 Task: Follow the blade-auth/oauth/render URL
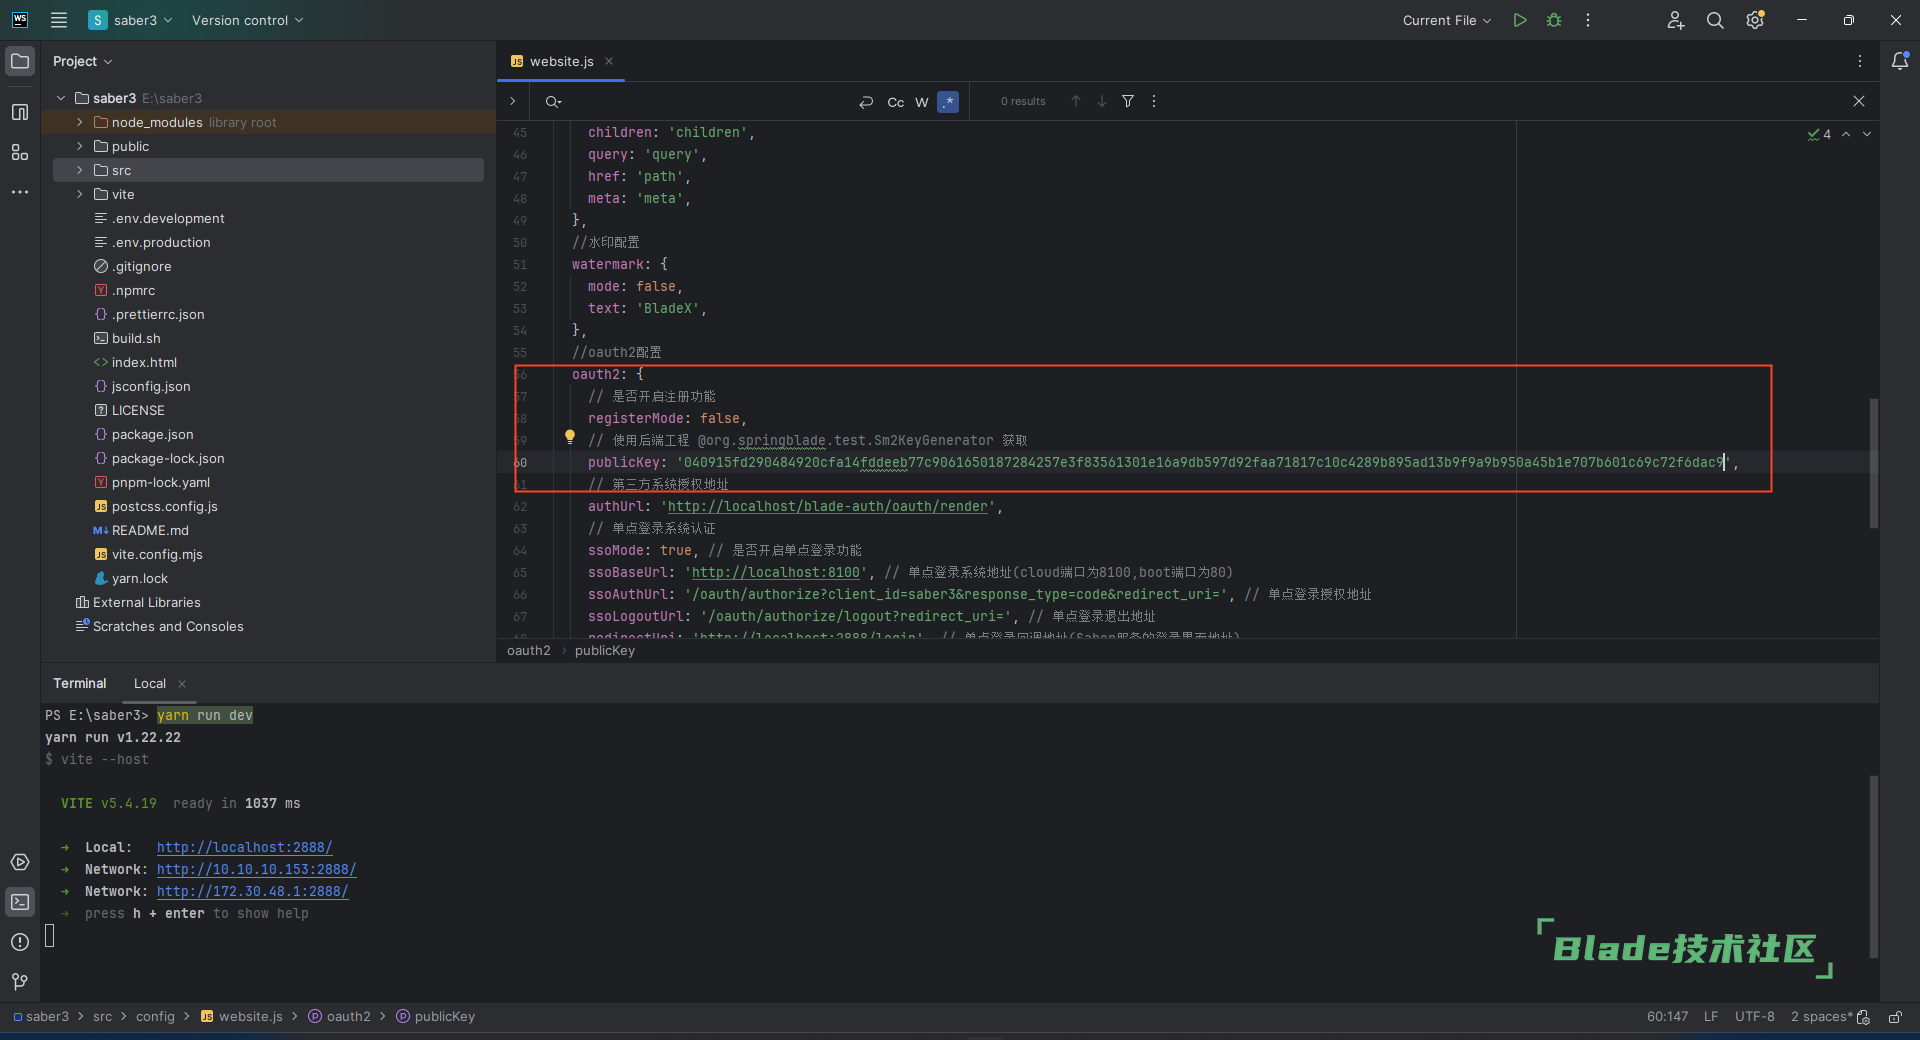(x=827, y=507)
